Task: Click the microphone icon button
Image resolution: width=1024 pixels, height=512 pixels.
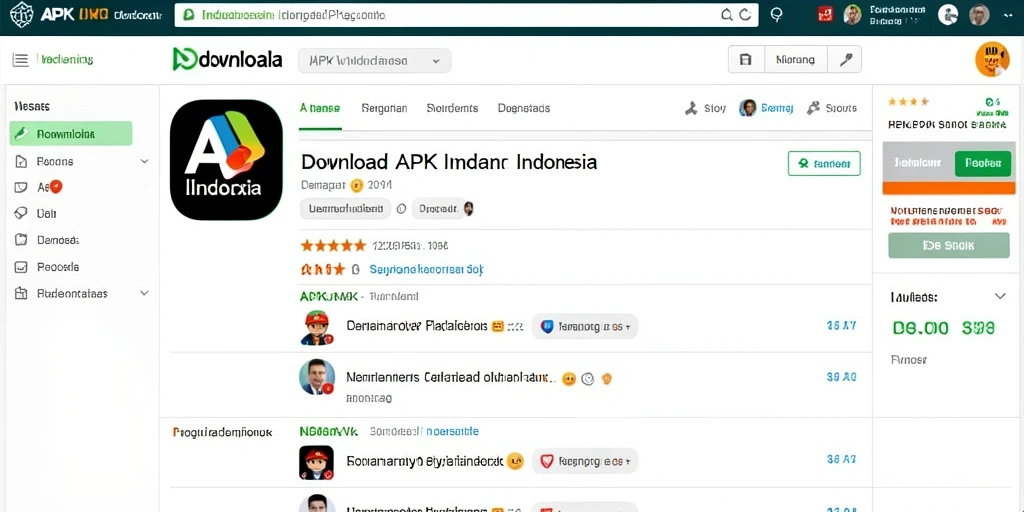Action: (x=845, y=59)
